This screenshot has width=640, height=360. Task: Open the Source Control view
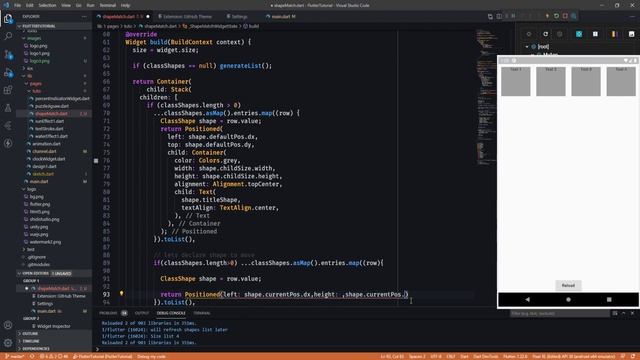8,55
